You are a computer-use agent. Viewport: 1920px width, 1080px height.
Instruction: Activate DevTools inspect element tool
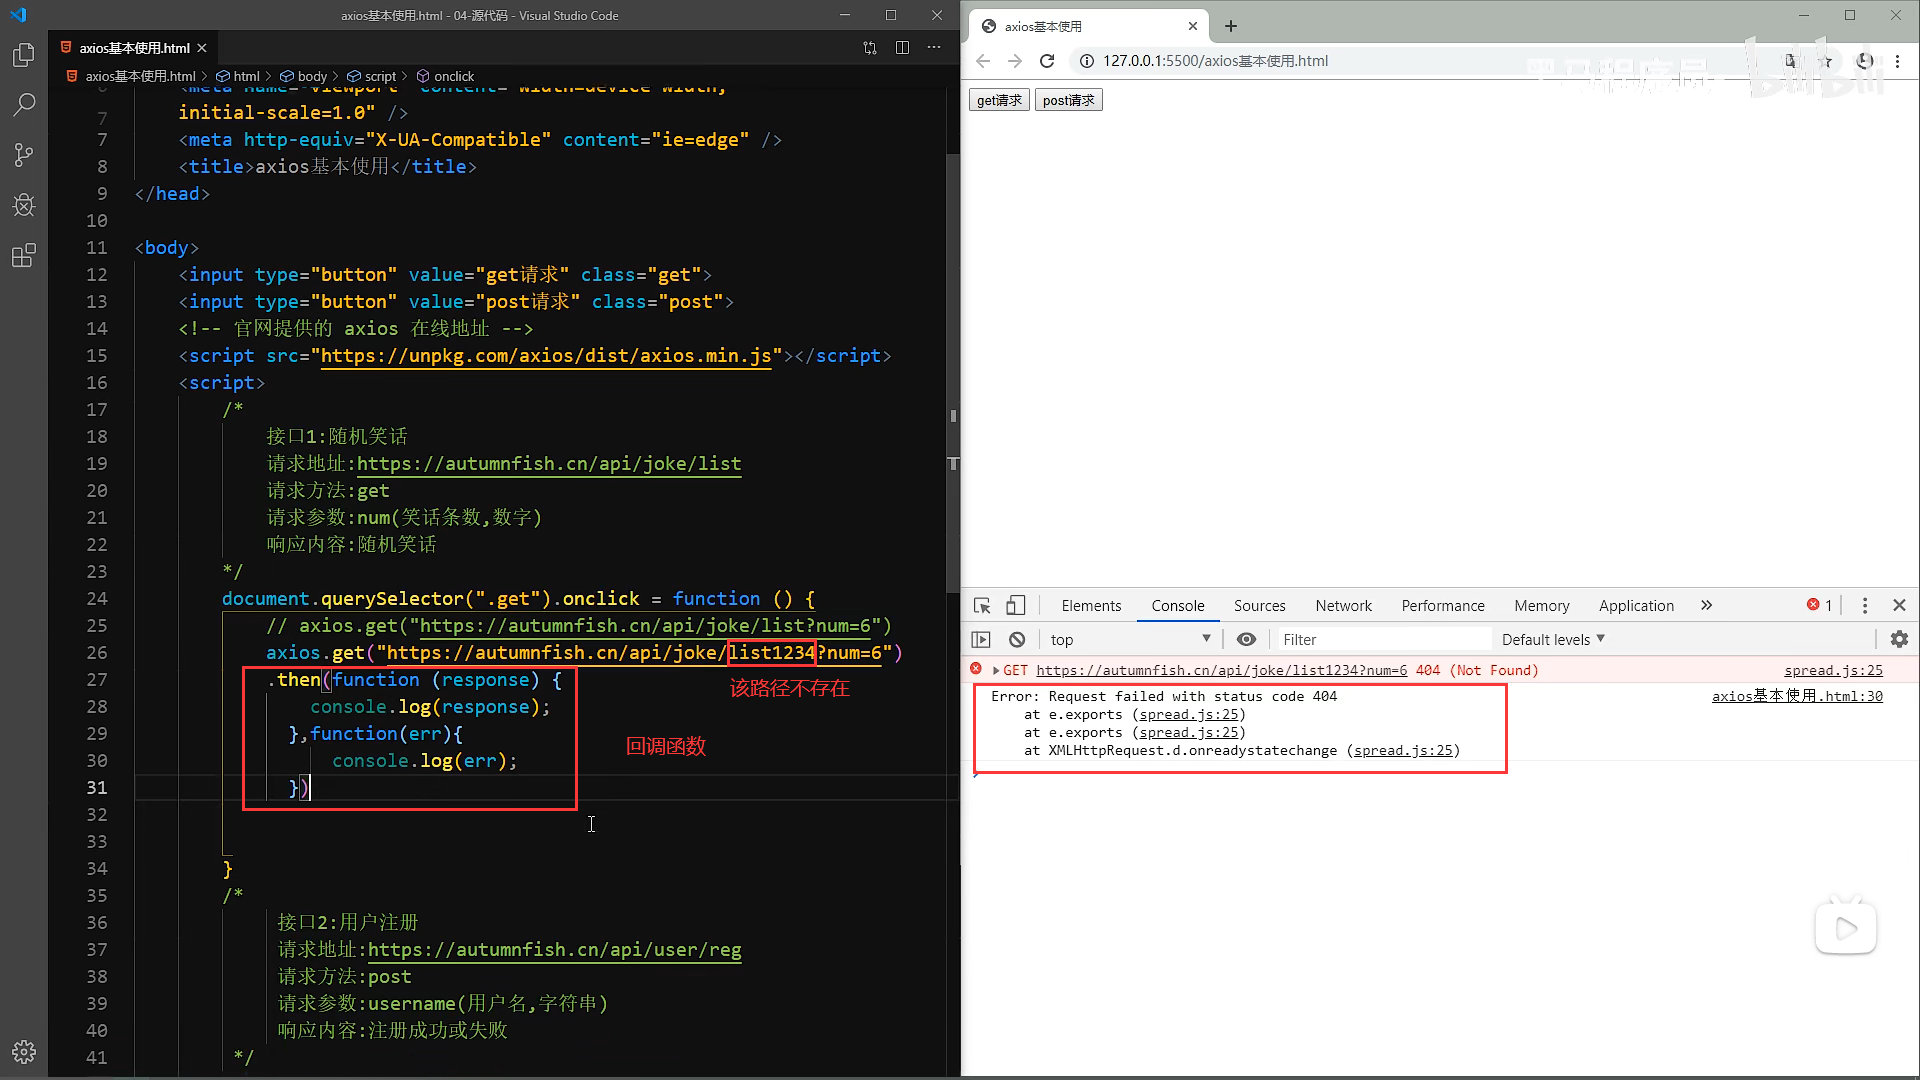982,605
